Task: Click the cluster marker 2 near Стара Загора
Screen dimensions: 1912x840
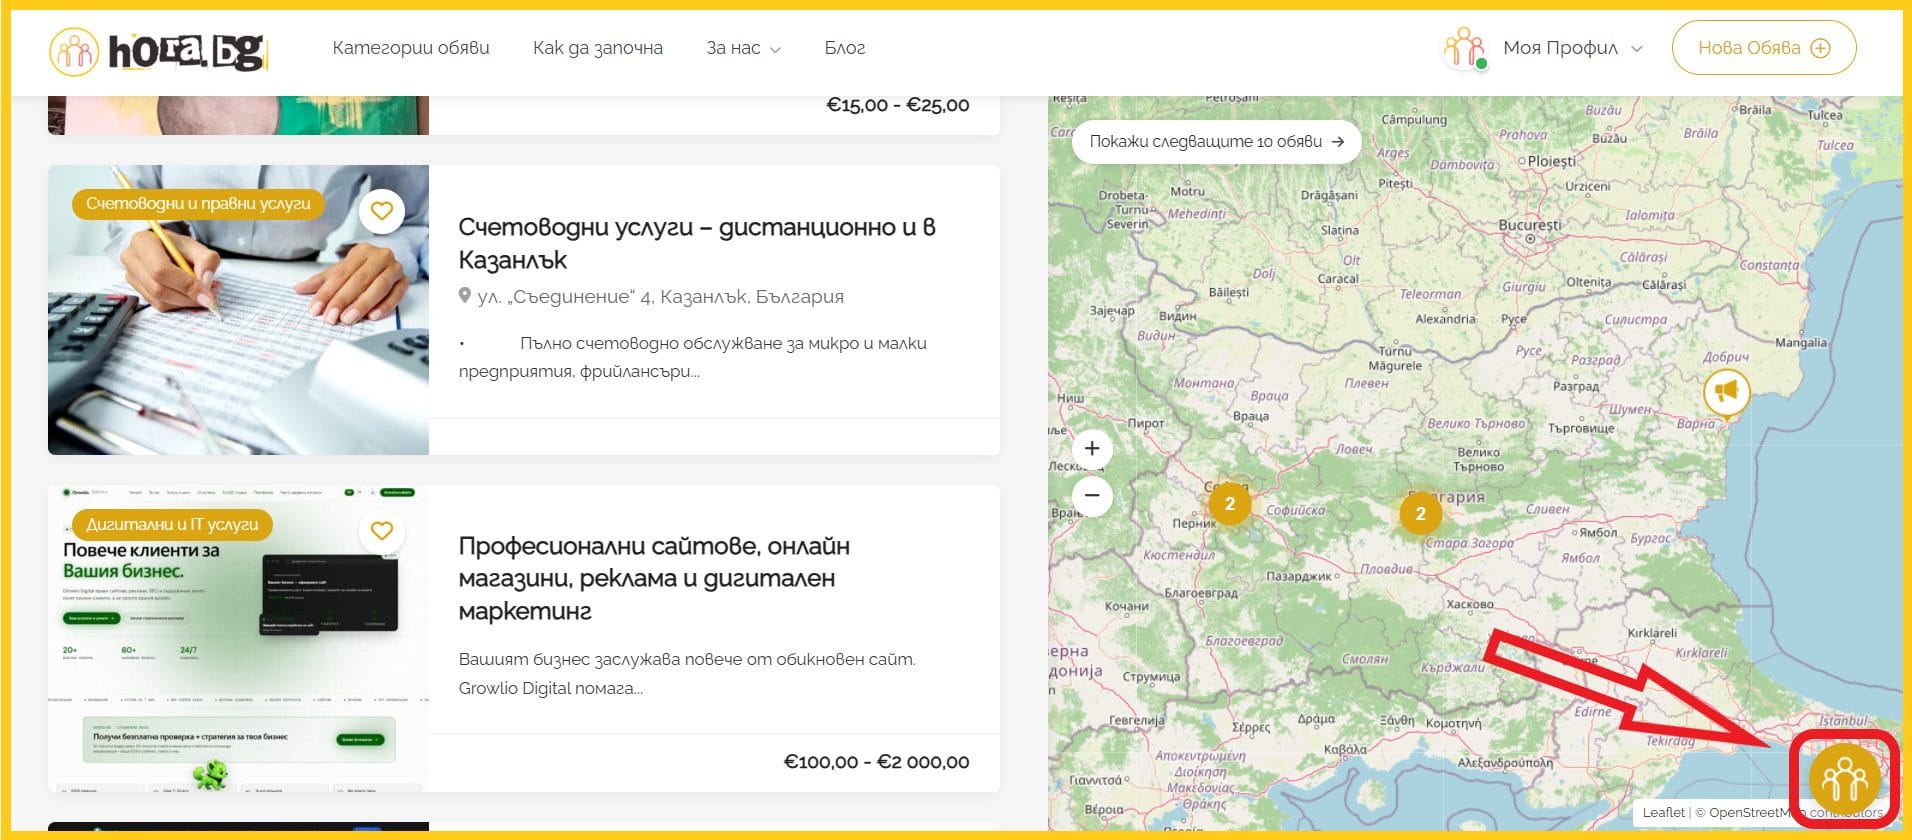Action: tap(1420, 514)
